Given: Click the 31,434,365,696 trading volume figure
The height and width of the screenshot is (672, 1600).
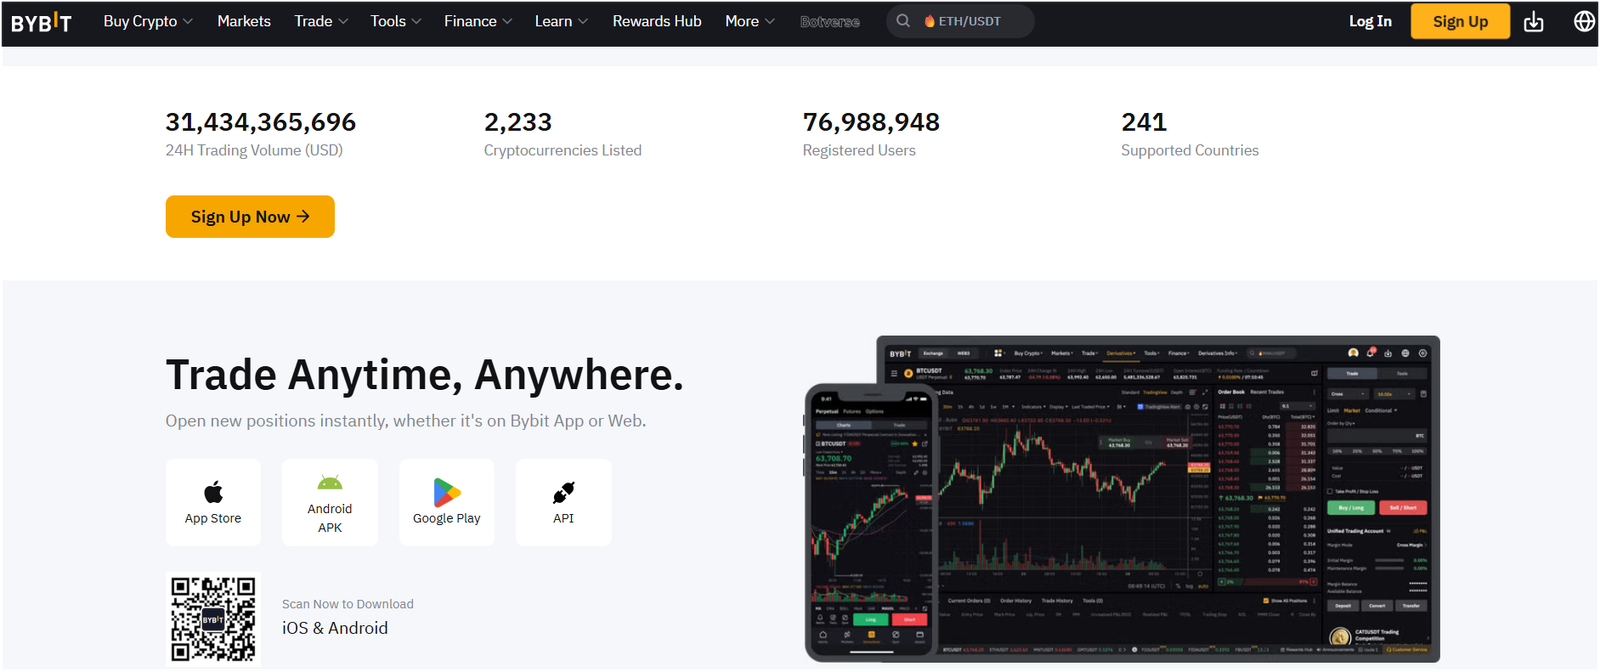Looking at the screenshot, I should (x=261, y=122).
